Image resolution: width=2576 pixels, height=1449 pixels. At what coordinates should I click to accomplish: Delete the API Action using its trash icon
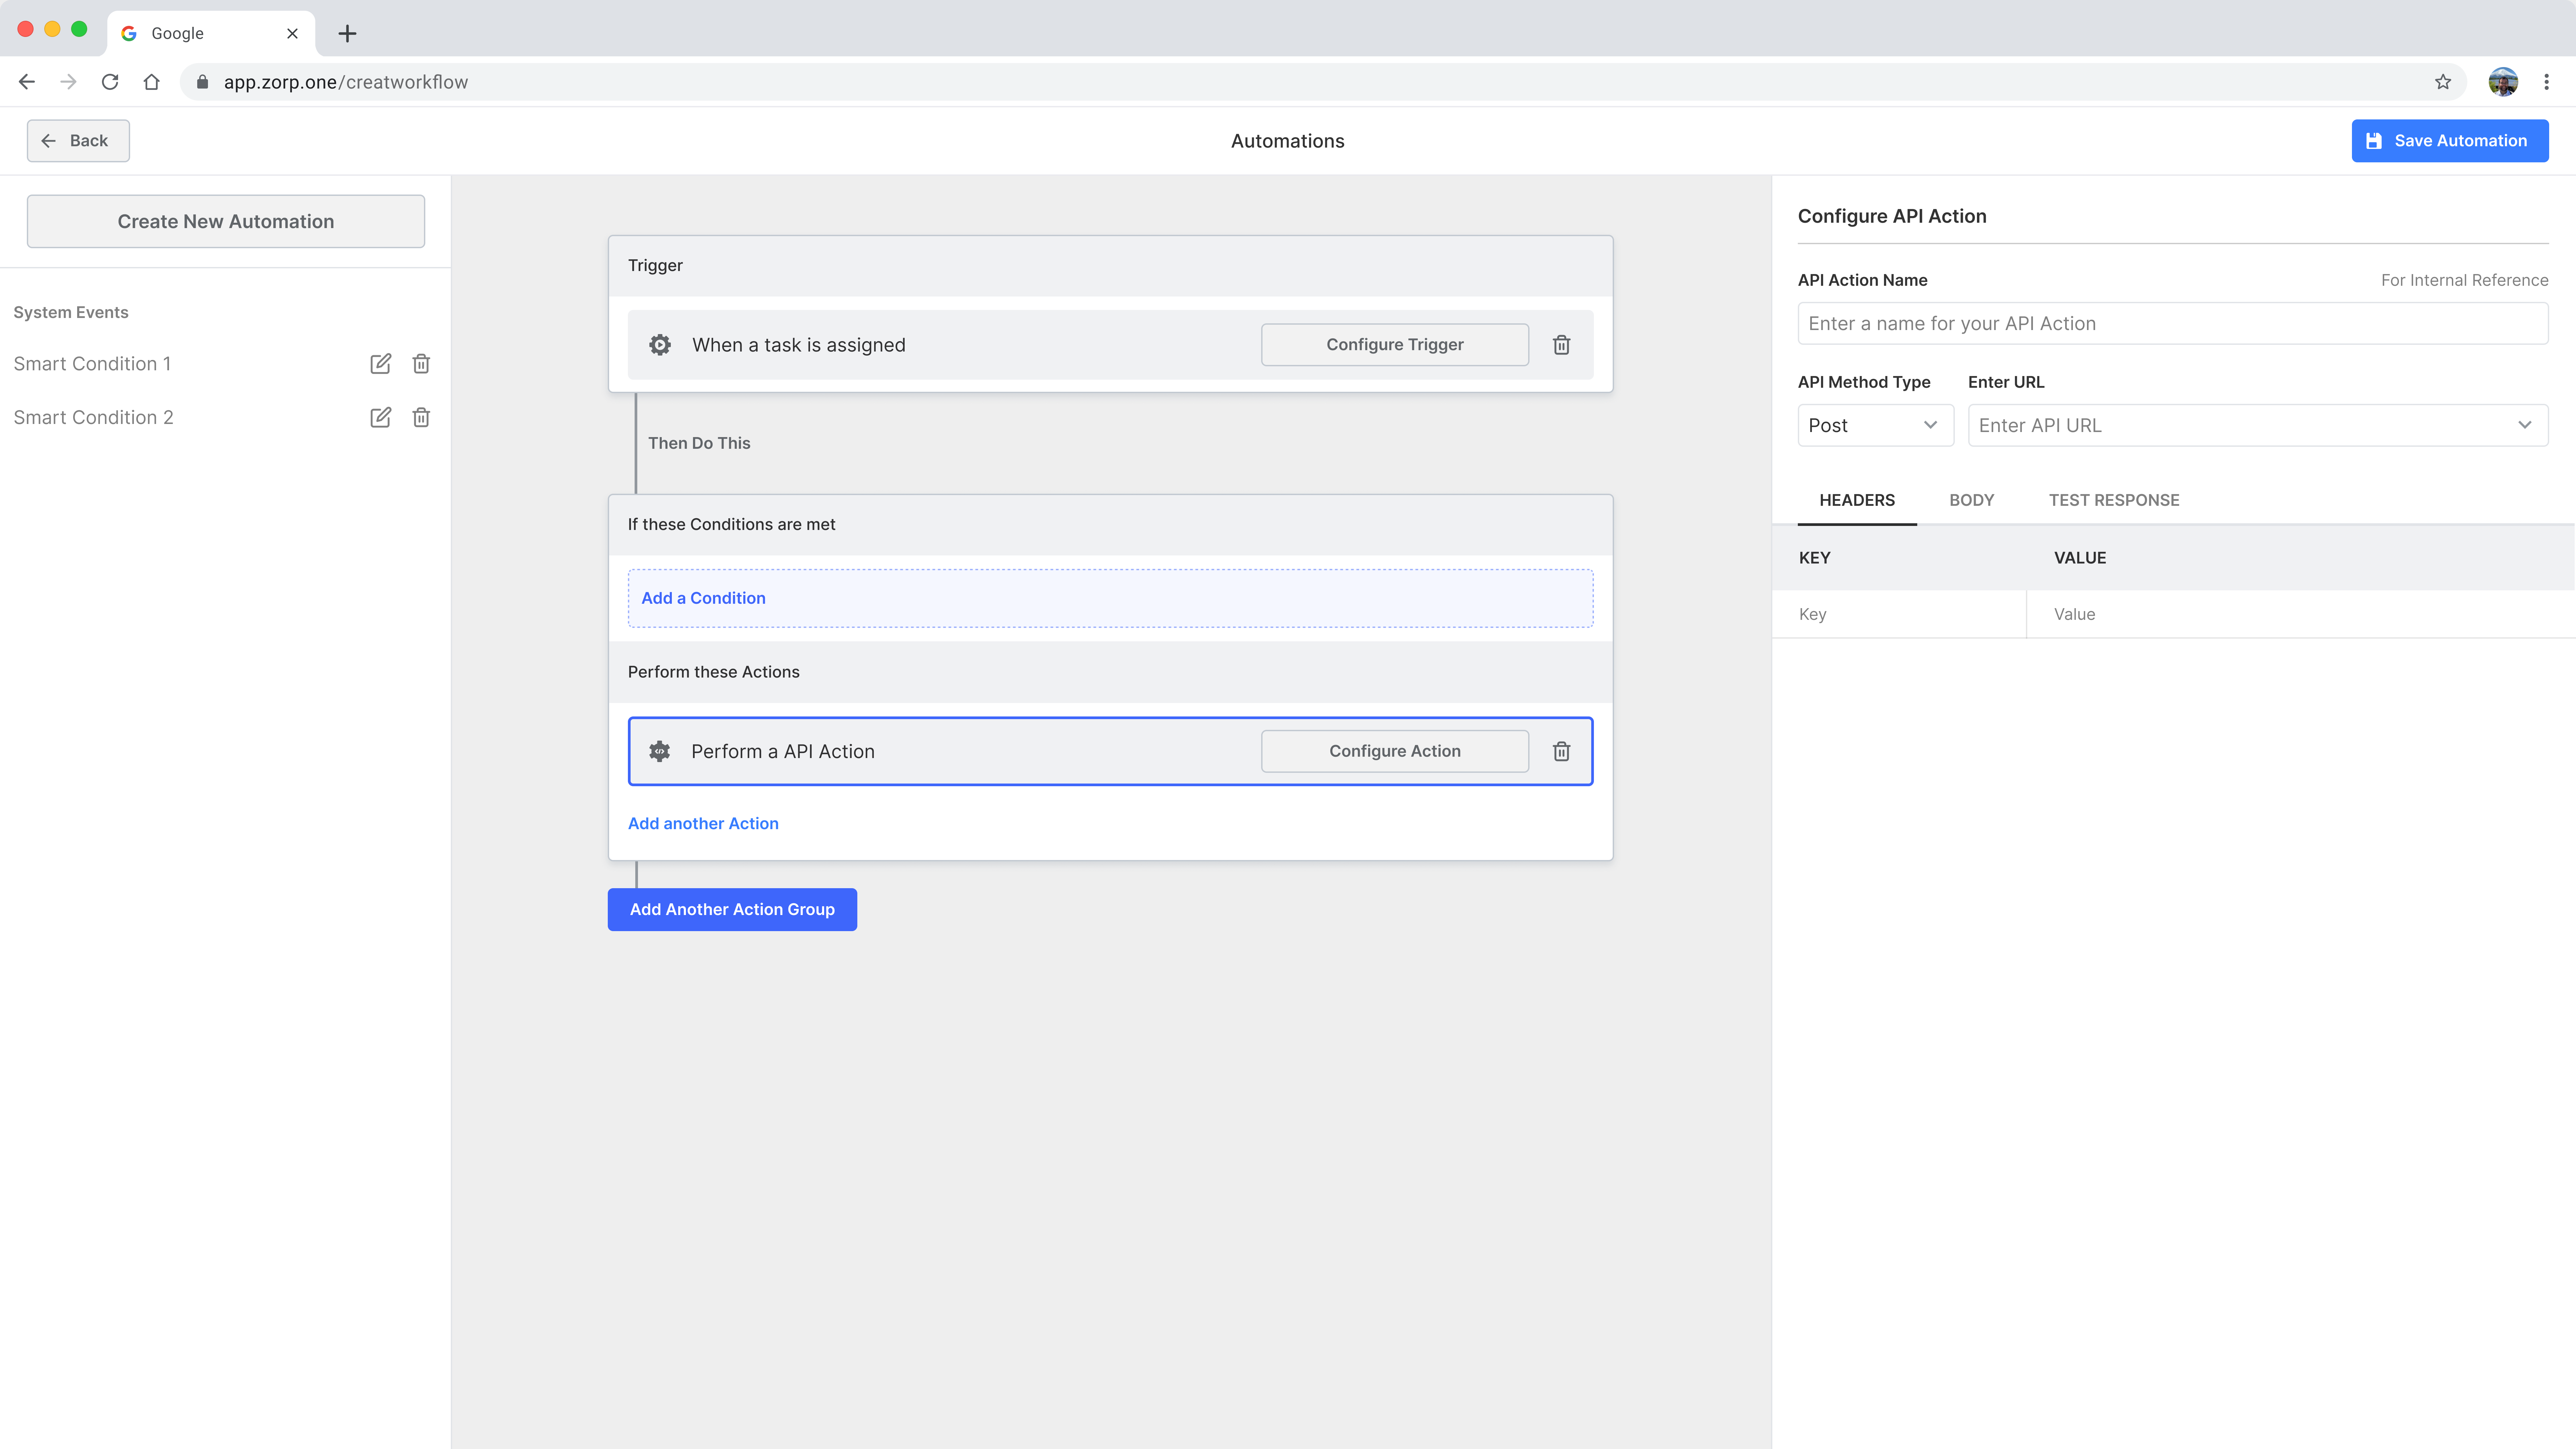click(1561, 751)
